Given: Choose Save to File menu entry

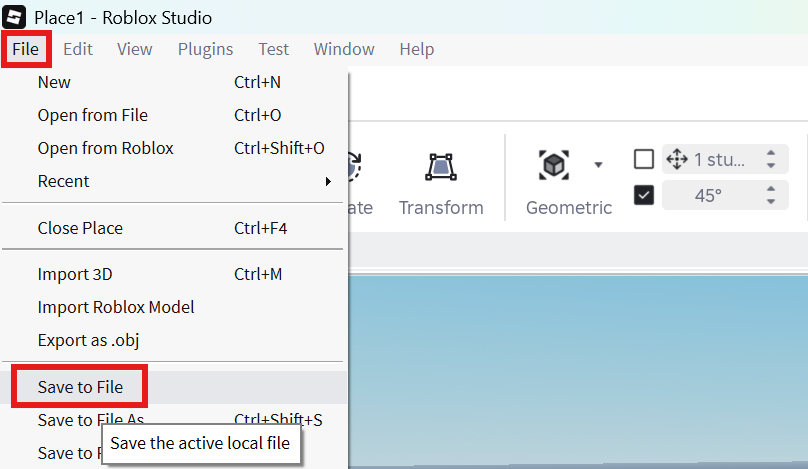Looking at the screenshot, I should pos(80,387).
